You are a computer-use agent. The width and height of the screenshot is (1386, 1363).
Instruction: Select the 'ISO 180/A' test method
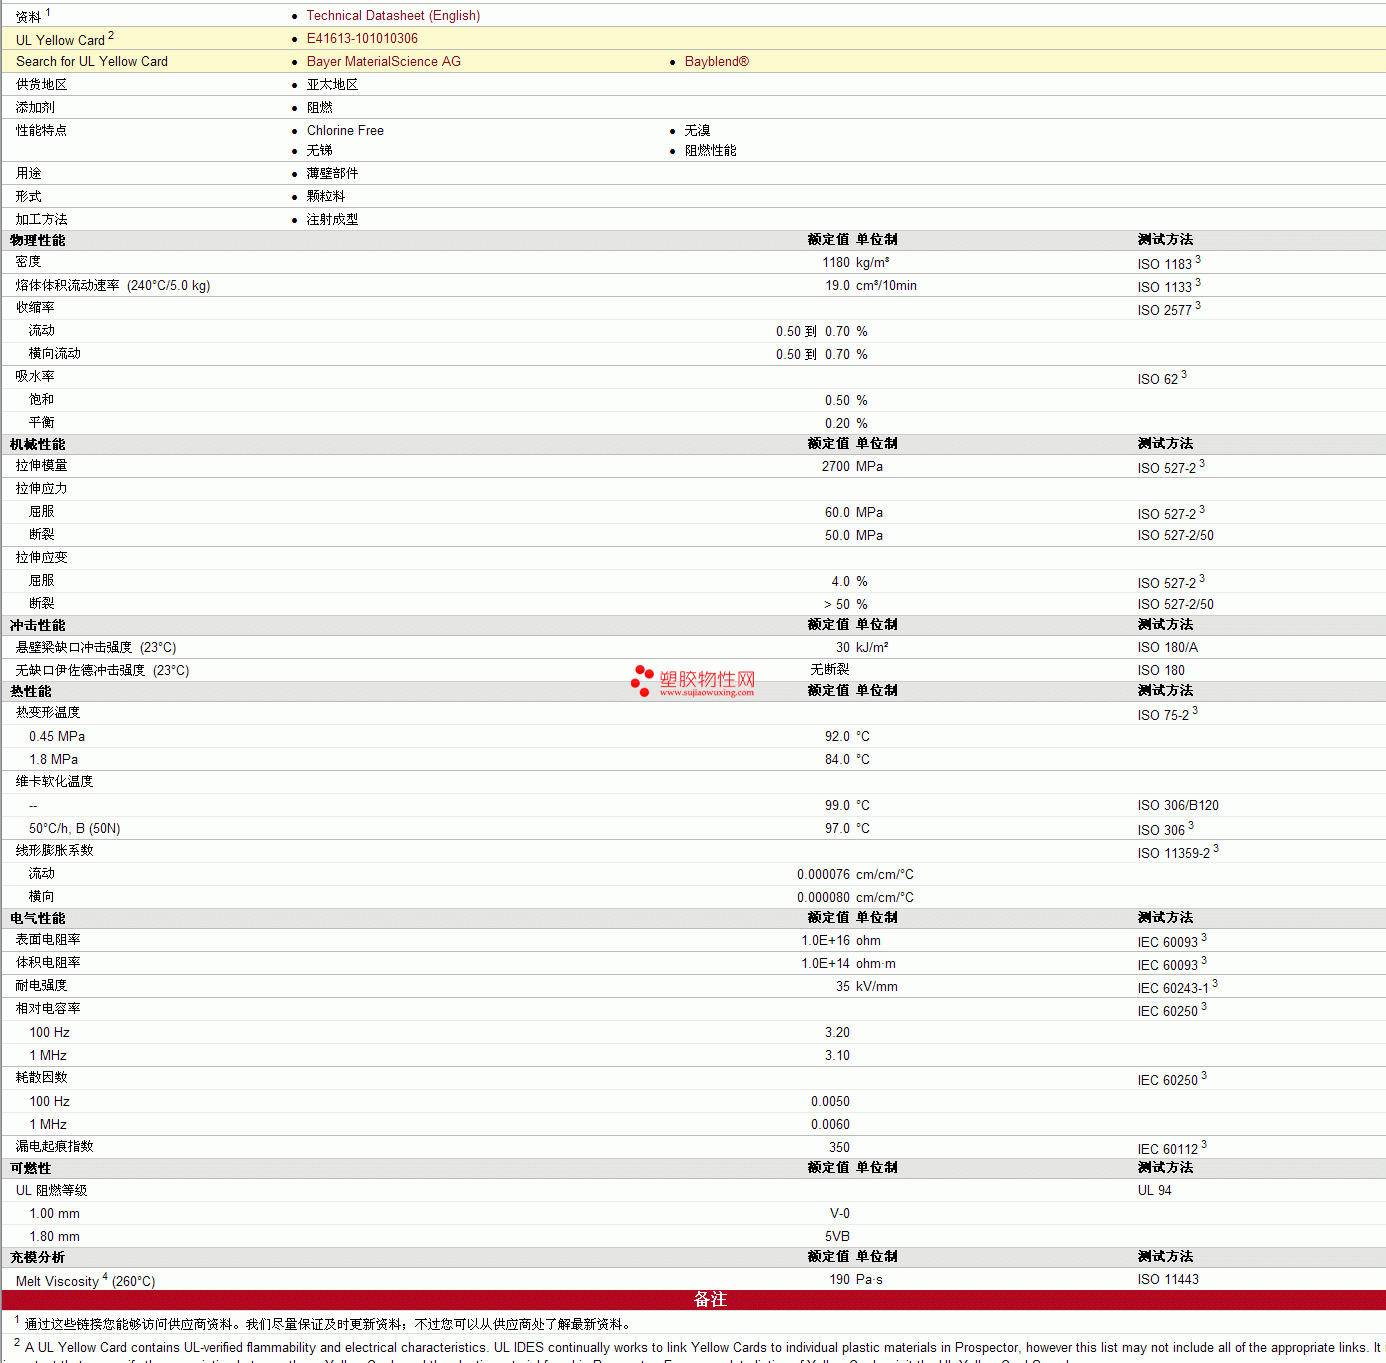tap(1168, 648)
